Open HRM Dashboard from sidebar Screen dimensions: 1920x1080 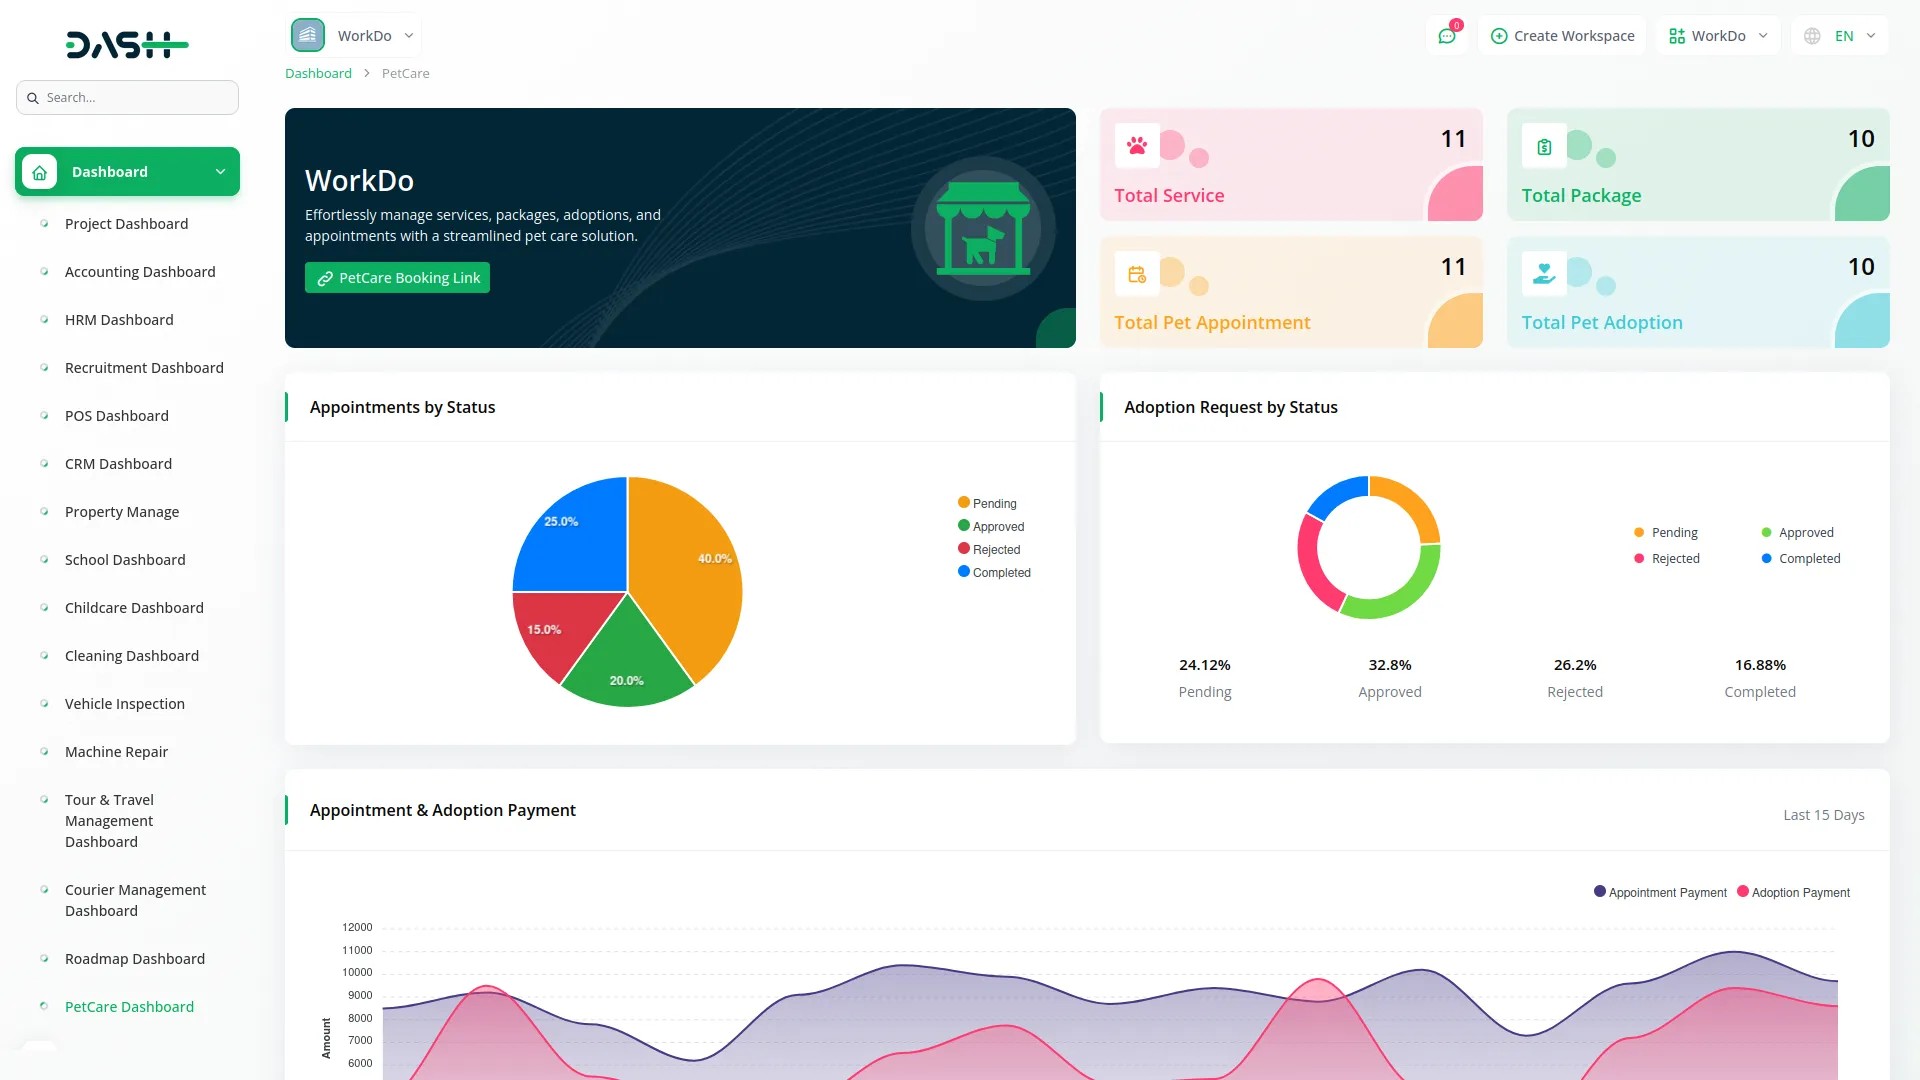pyautogui.click(x=119, y=320)
